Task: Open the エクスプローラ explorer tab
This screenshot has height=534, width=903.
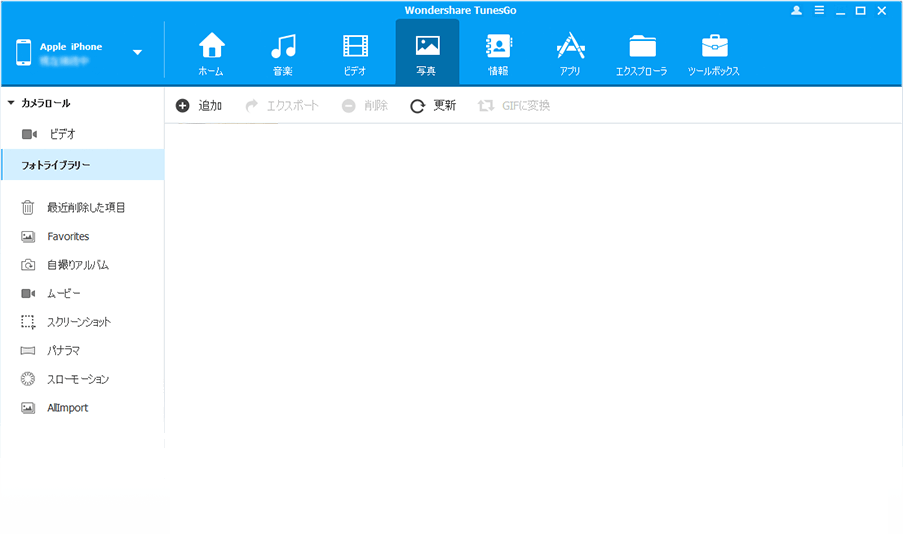Action: pos(642,54)
